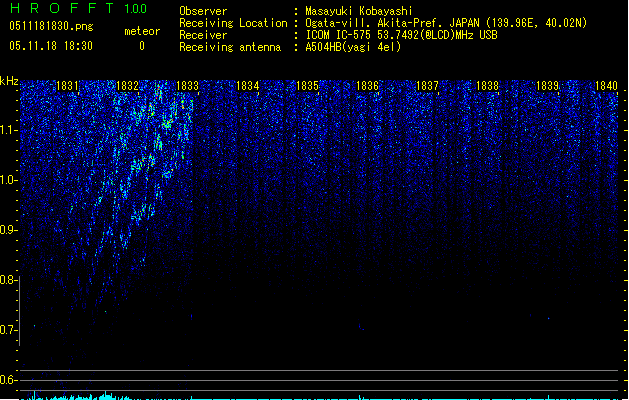
Task: Click the 1840 time marker
Action: click(x=607, y=86)
